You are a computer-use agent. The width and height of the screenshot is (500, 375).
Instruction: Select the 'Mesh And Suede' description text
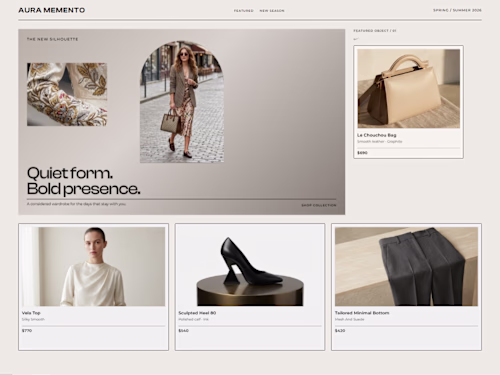point(349,319)
